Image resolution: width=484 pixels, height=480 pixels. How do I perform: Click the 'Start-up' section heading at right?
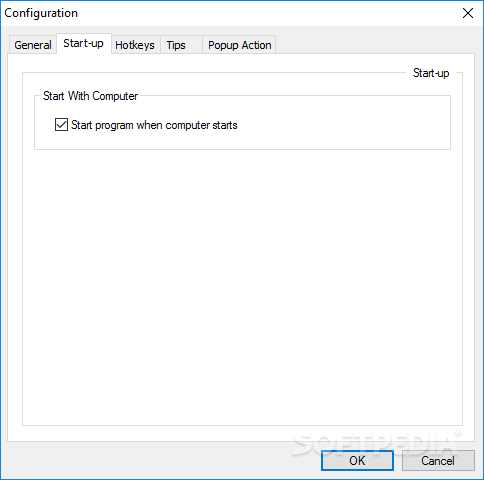(431, 73)
